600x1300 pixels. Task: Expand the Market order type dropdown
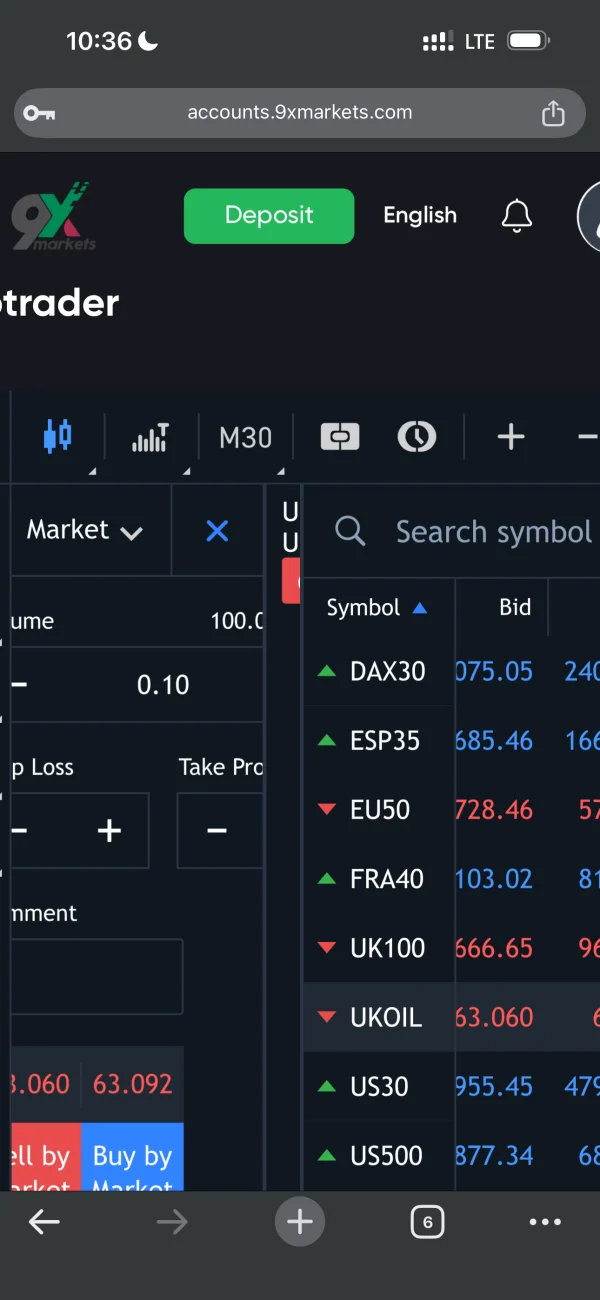click(x=85, y=530)
